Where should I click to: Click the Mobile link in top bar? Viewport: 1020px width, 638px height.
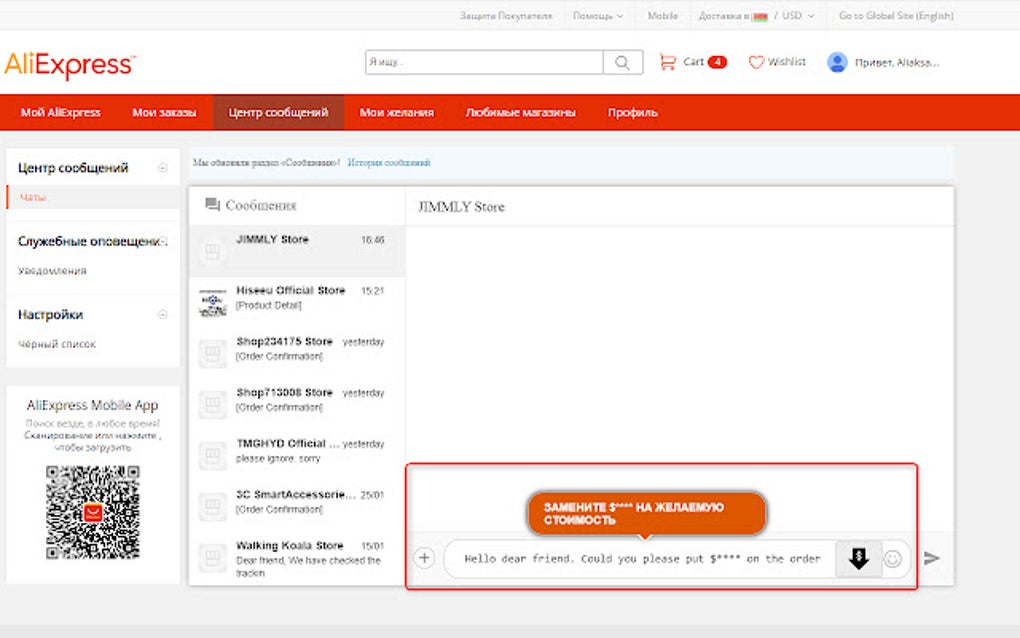[x=662, y=16]
